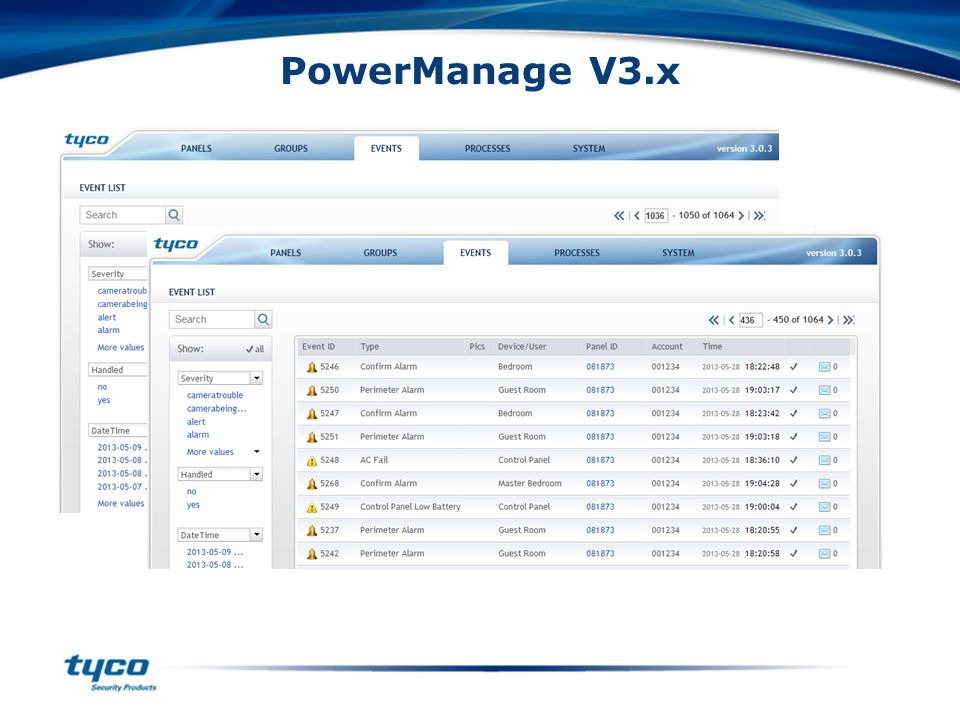The image size is (960, 720).
Task: Go to next page in back window
Action: (x=741, y=216)
